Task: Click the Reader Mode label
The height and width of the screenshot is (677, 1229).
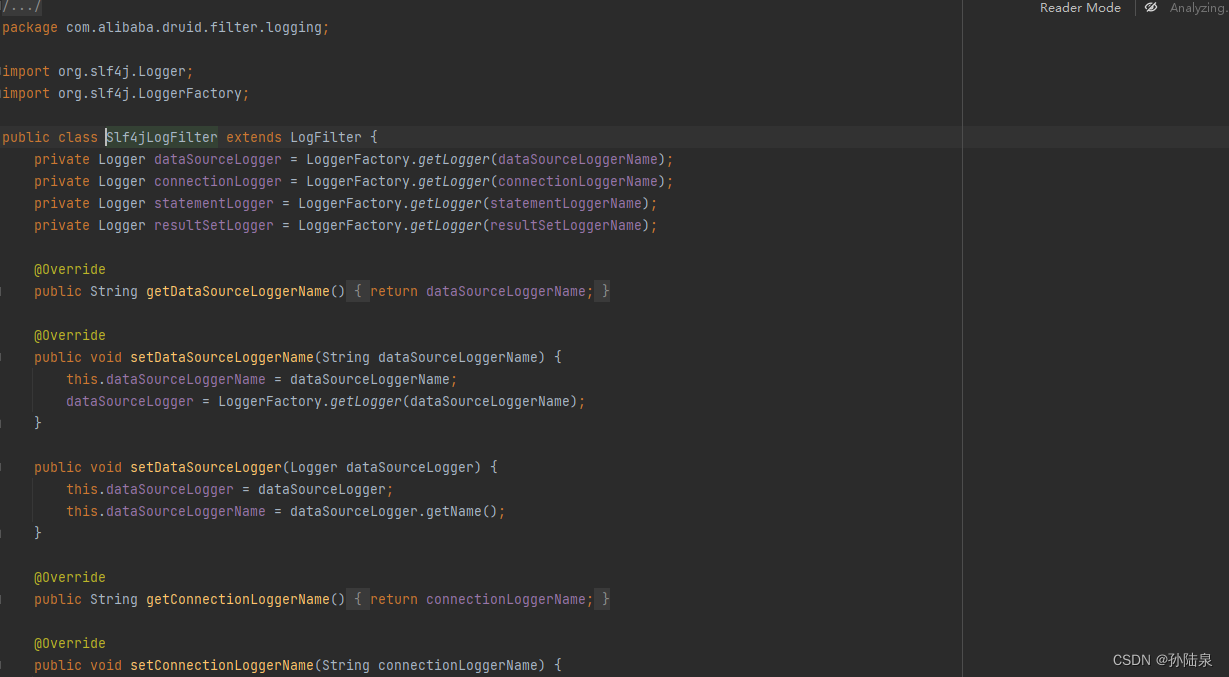Action: [x=1079, y=8]
